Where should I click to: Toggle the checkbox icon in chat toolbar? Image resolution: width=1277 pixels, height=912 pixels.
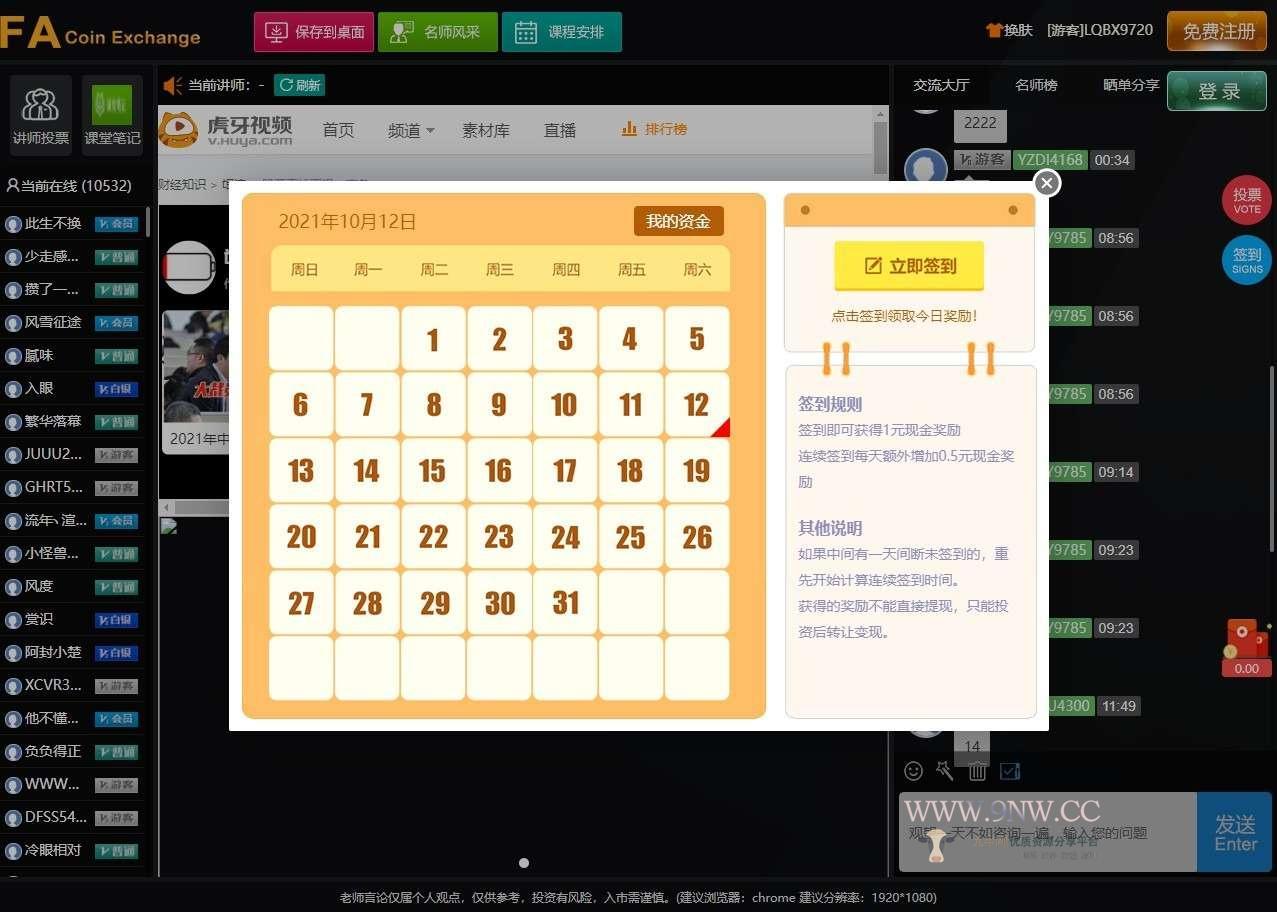[1010, 771]
